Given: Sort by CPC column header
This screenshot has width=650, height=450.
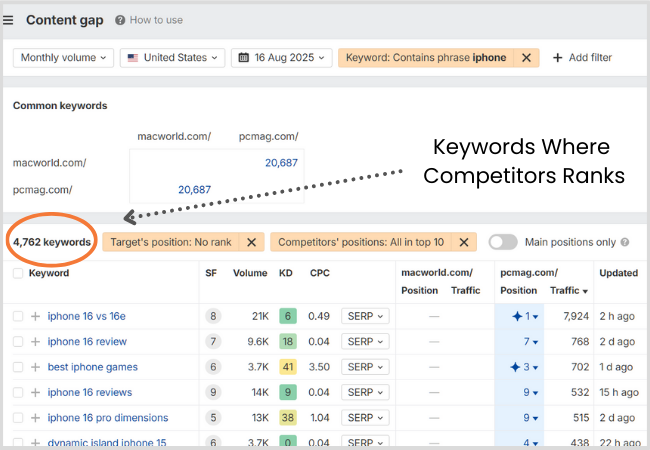Looking at the screenshot, I should coord(320,273).
